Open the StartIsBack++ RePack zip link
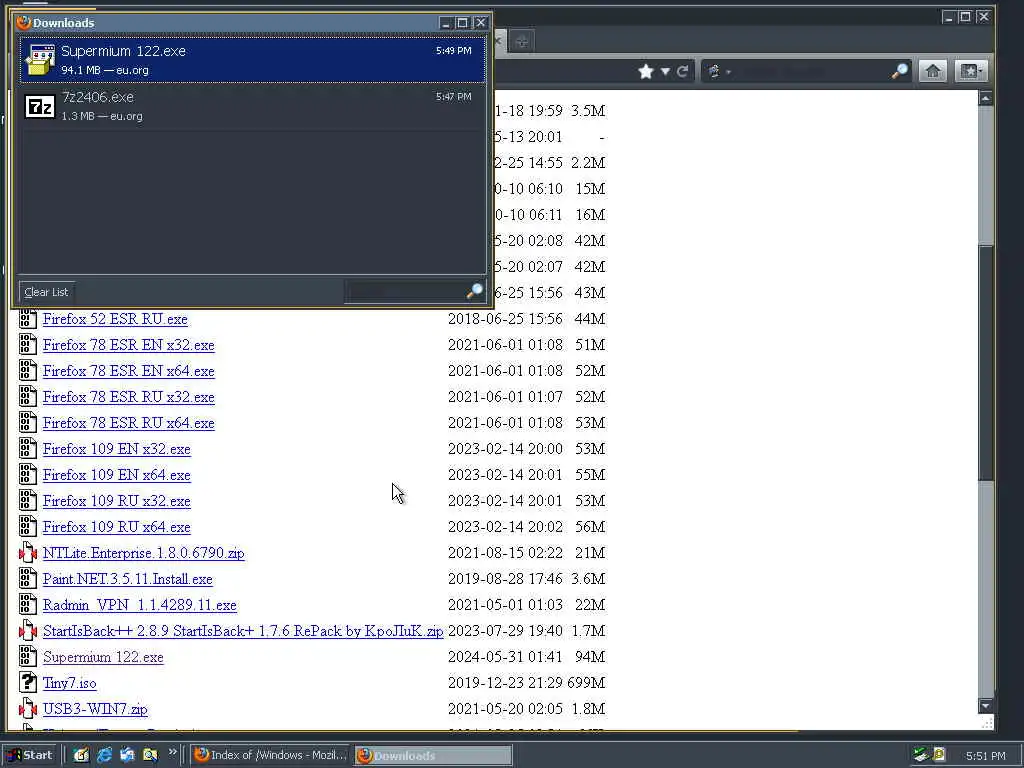Image resolution: width=1024 pixels, height=768 pixels. pos(243,631)
